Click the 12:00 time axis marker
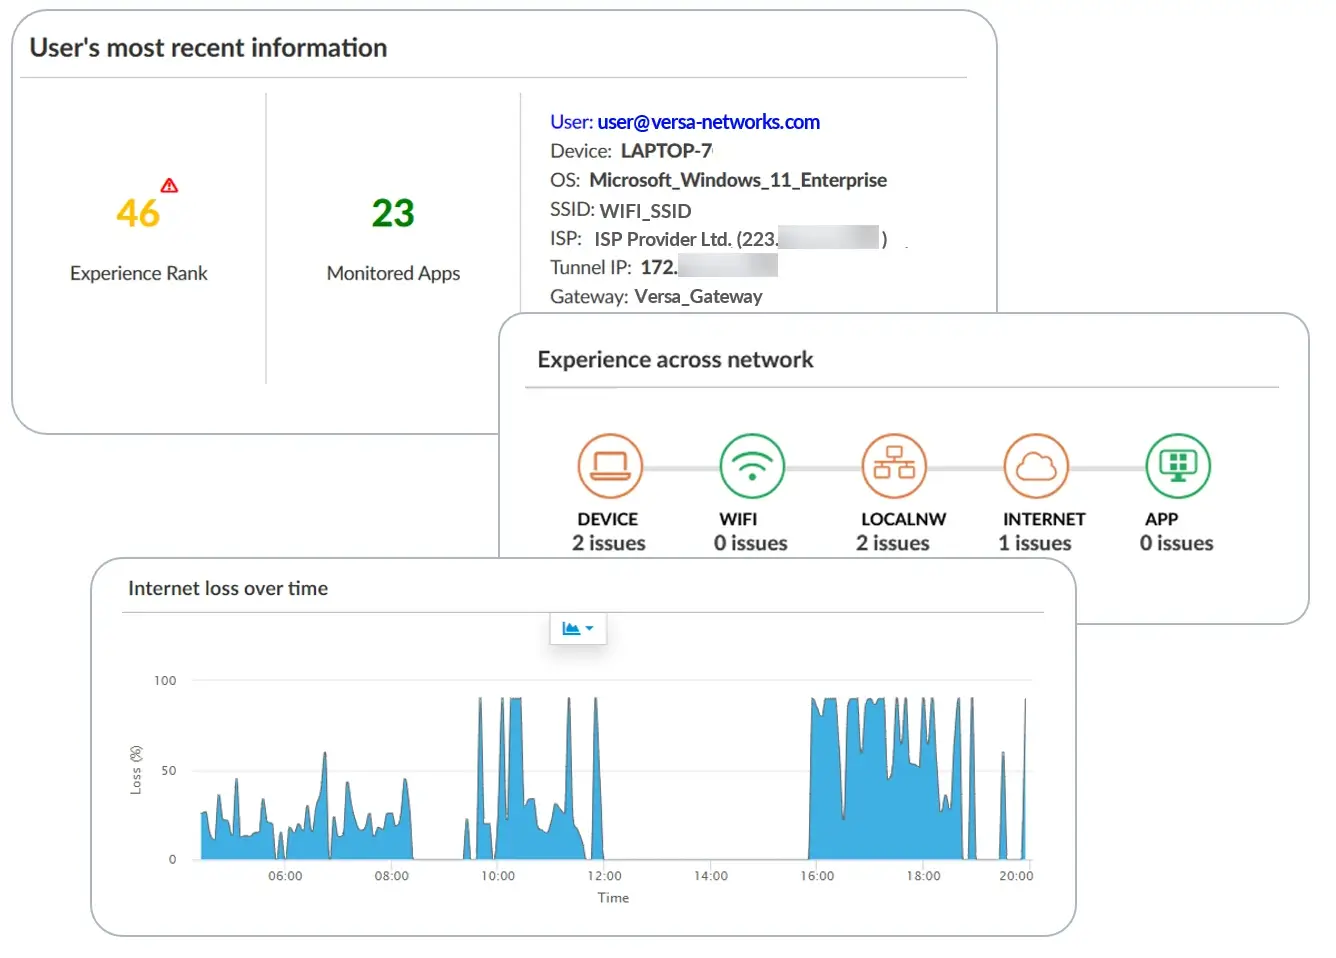The height and width of the screenshot is (958, 1336). click(604, 876)
